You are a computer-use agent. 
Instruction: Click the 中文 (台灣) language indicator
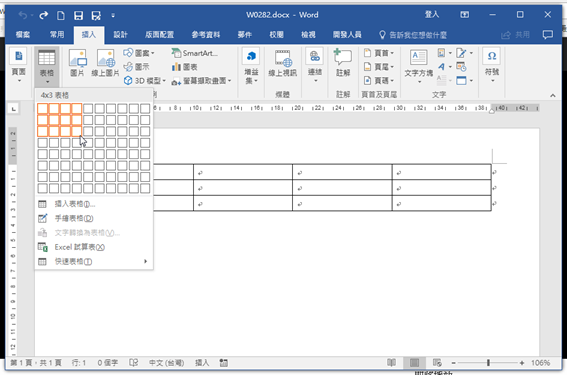point(167,363)
